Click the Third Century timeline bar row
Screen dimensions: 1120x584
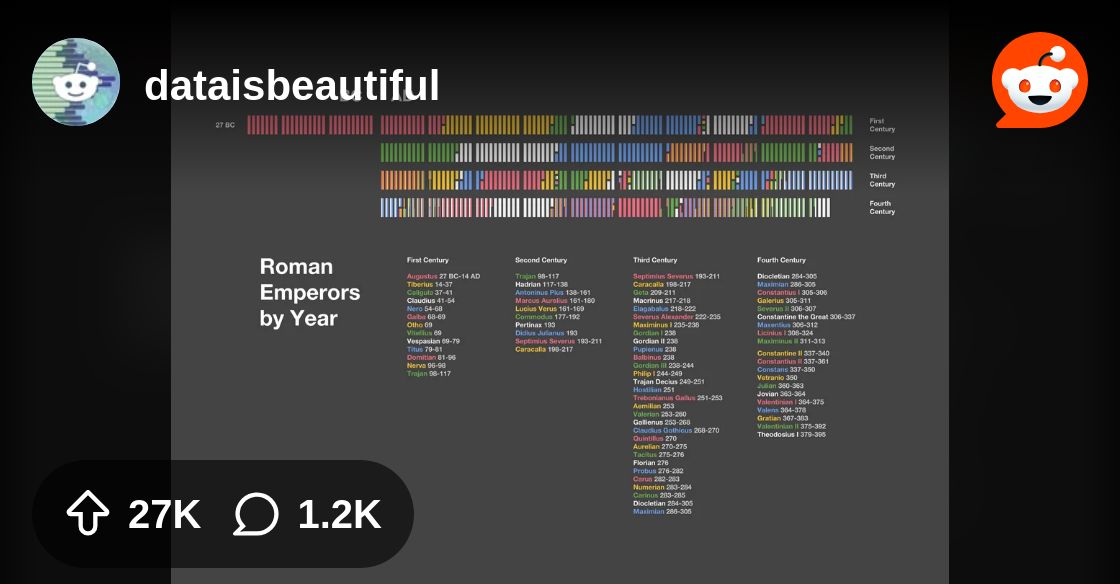coord(616,180)
